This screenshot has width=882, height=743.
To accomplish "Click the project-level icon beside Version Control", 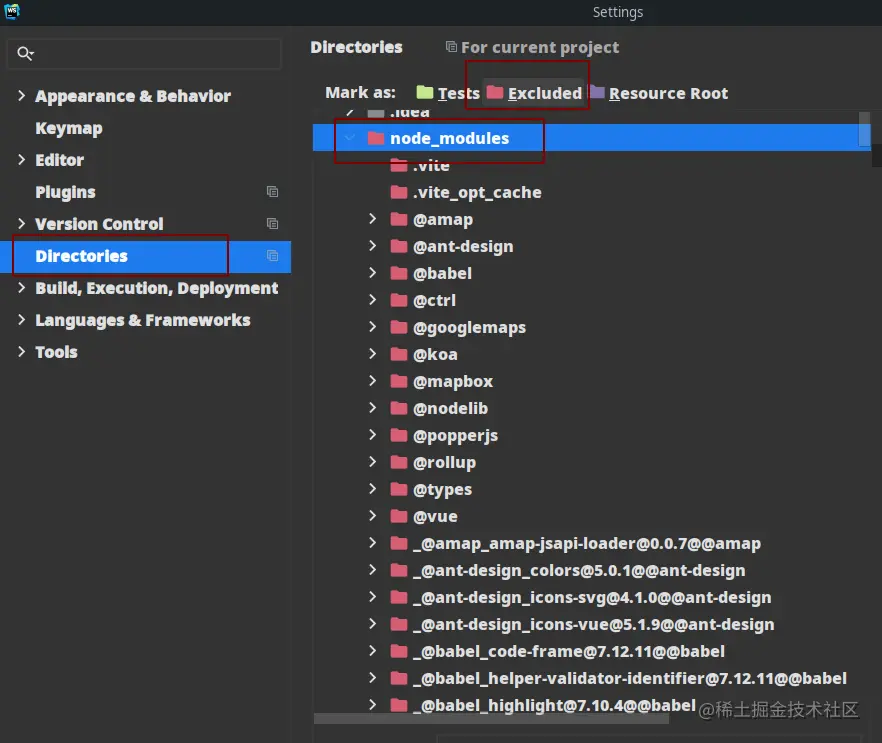I will click(x=272, y=224).
